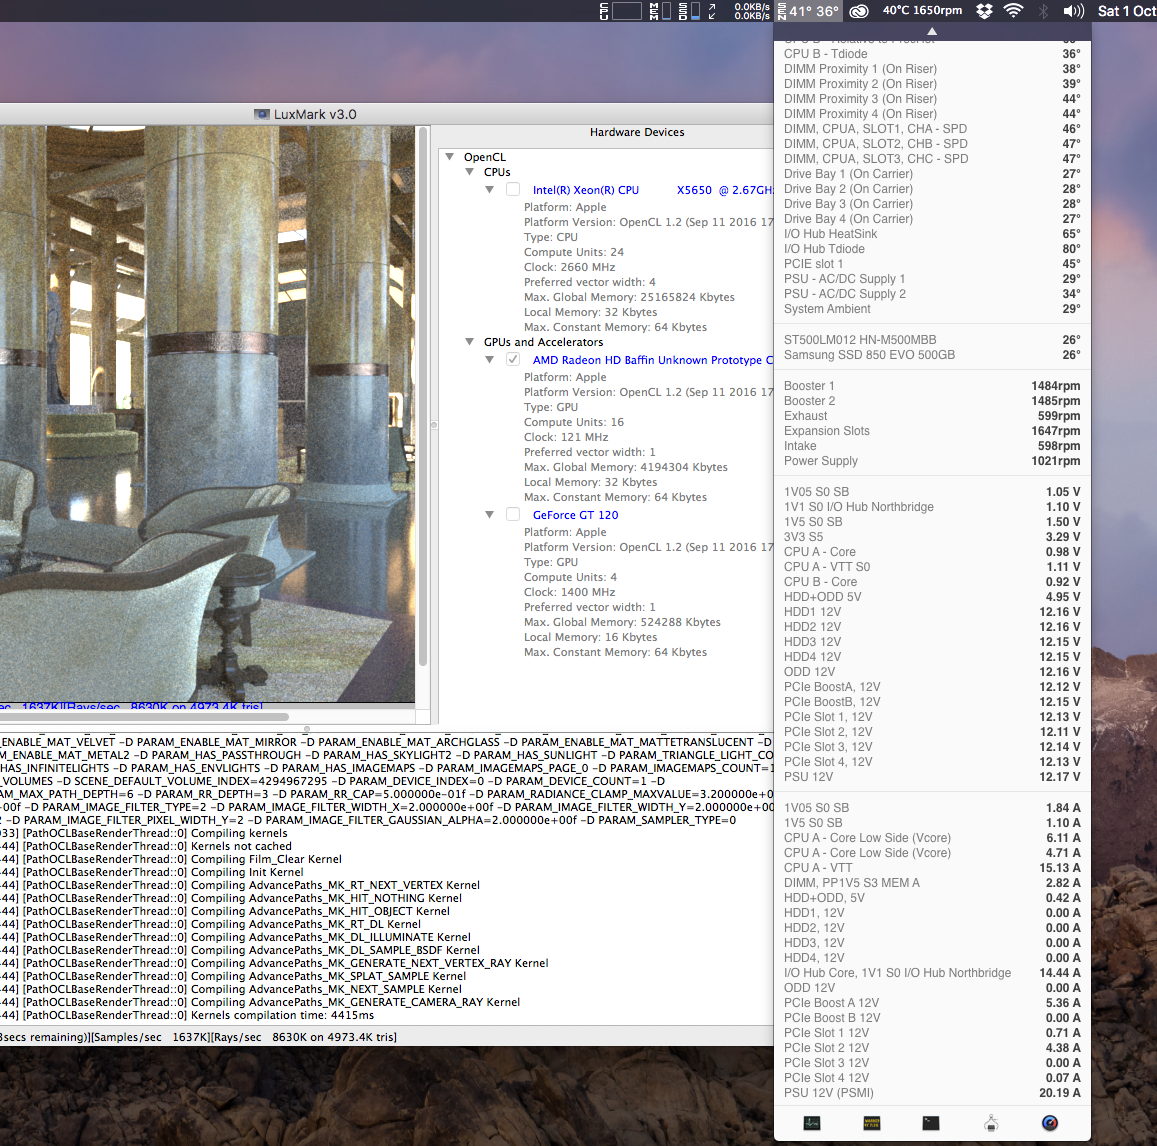This screenshot has width=1157, height=1146.
Task: Open the volume control menu
Action: (1073, 11)
